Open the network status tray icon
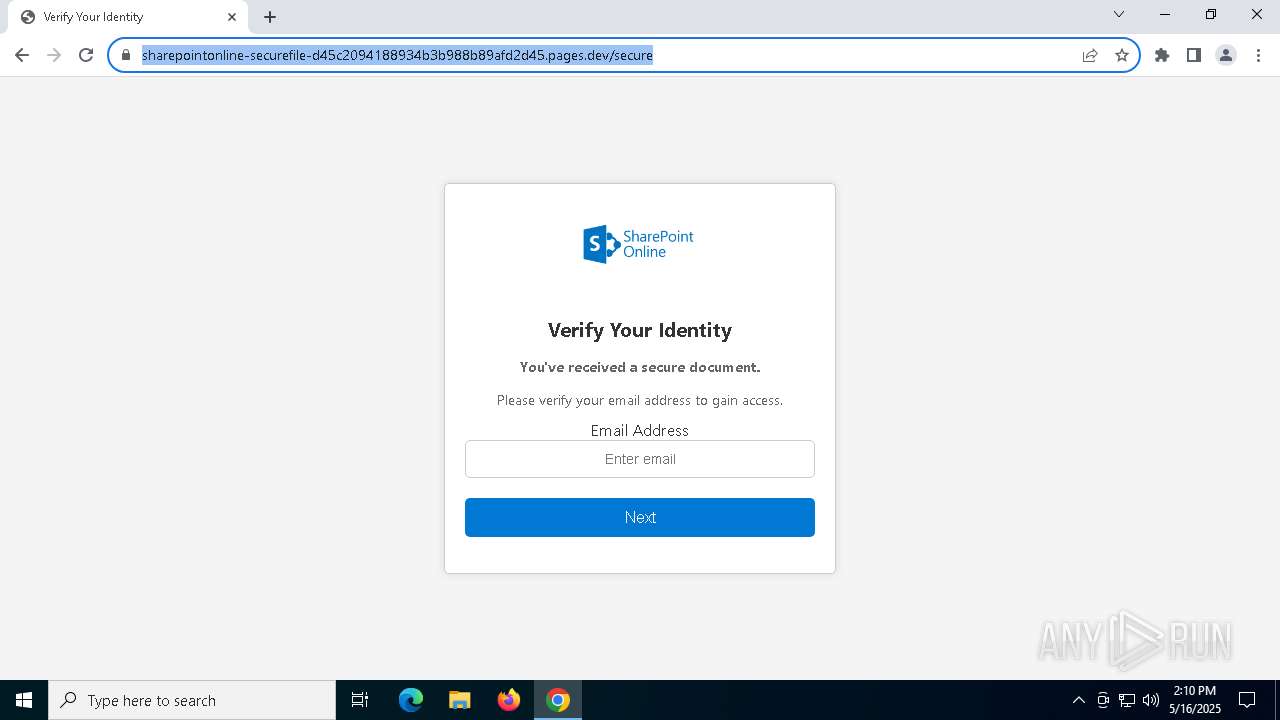The width and height of the screenshot is (1280, 720). (1127, 700)
